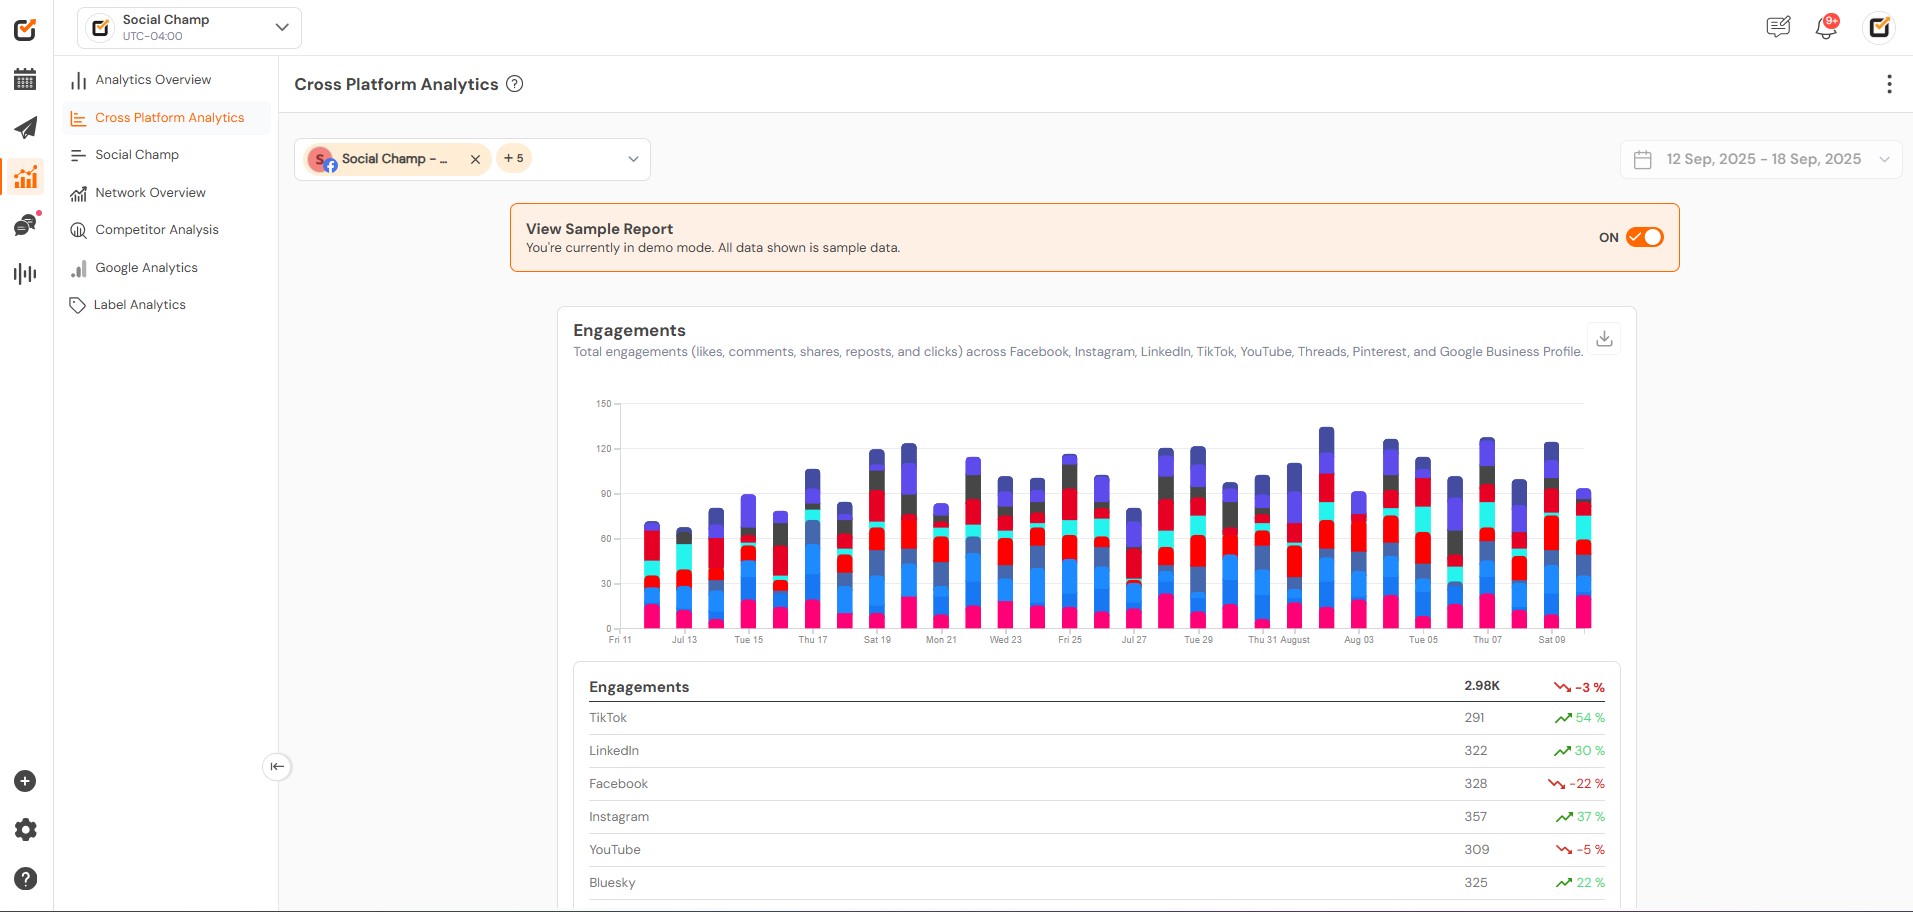The height and width of the screenshot is (912, 1913).
Task: Click the 357 Instagram value
Action: [1476, 817]
